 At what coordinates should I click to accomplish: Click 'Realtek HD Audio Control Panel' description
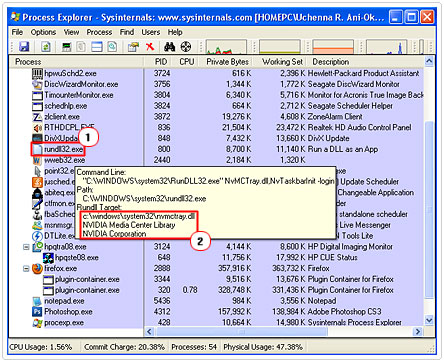point(359,128)
